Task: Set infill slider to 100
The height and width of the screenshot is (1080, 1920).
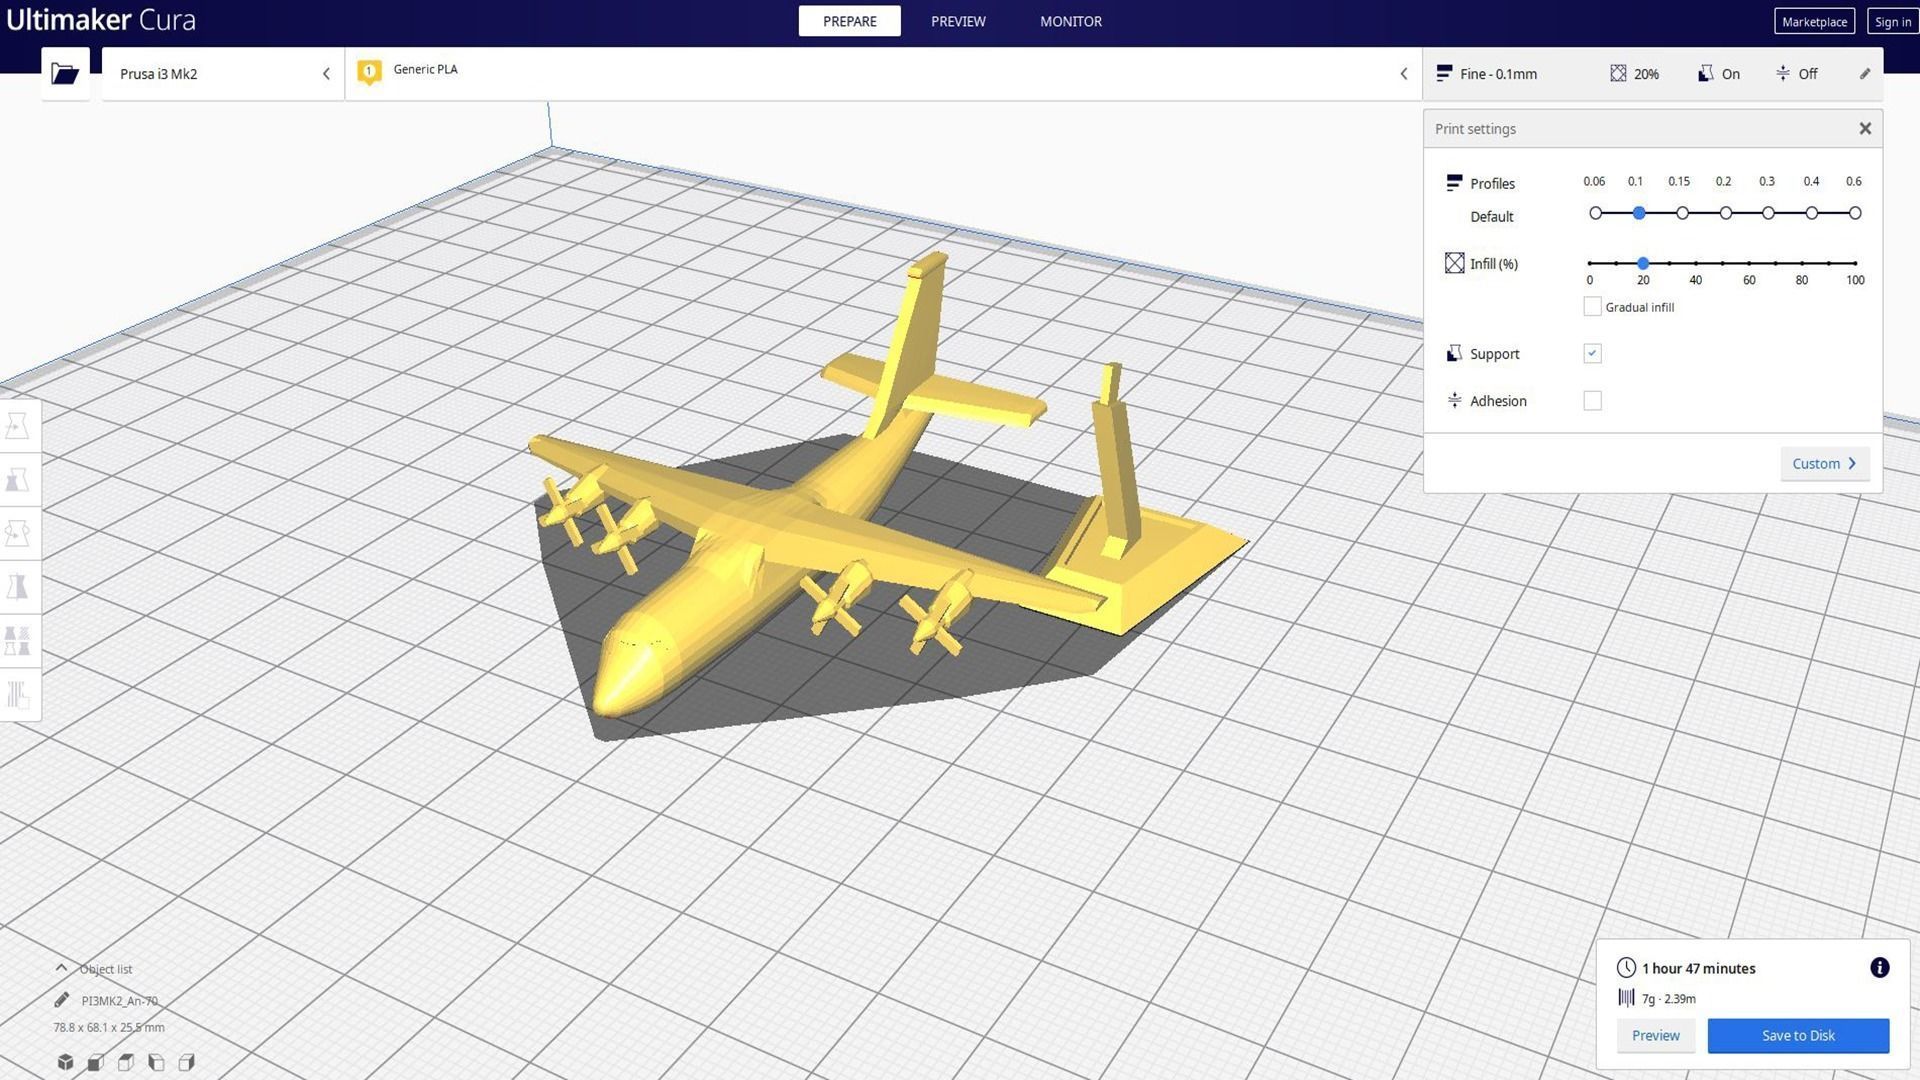Action: coord(1855,263)
